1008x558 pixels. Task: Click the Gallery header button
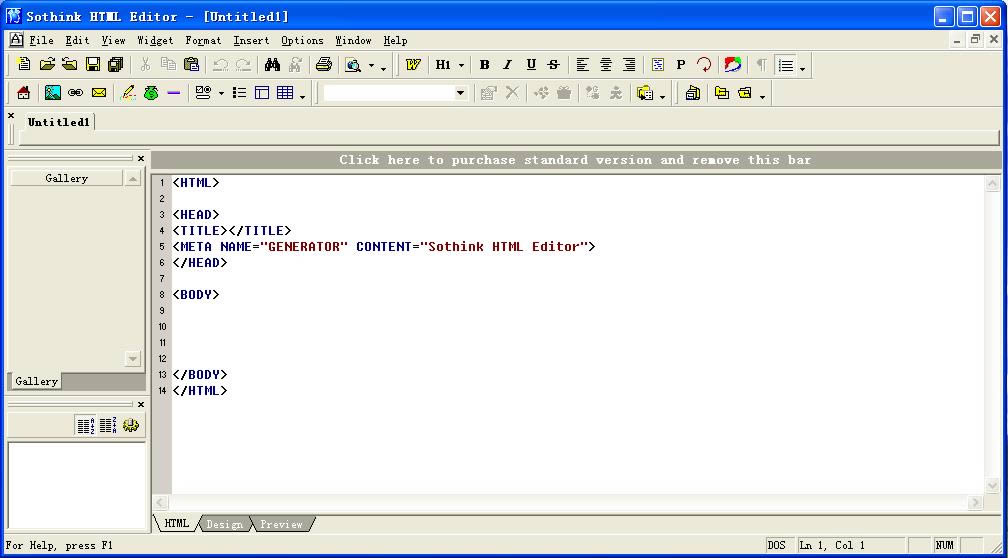pyautogui.click(x=66, y=178)
